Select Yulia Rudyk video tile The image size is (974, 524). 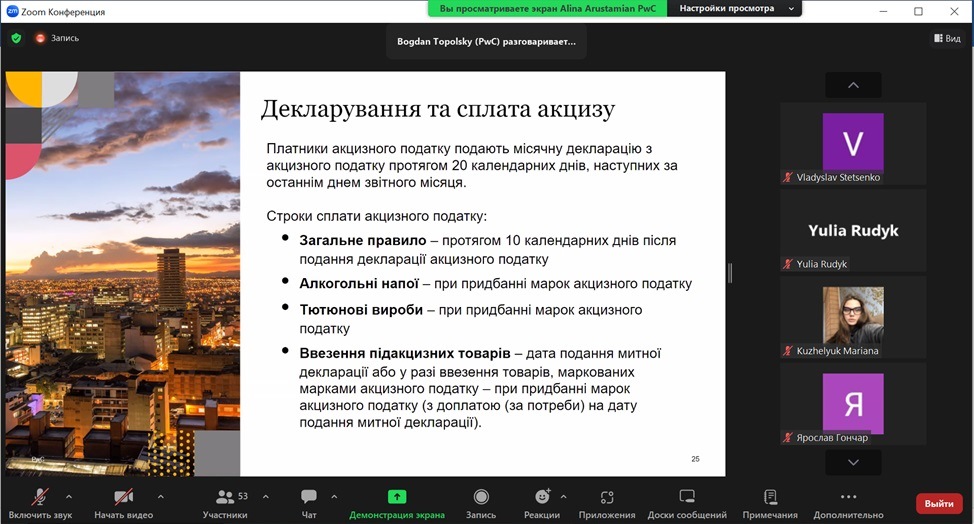click(x=853, y=230)
